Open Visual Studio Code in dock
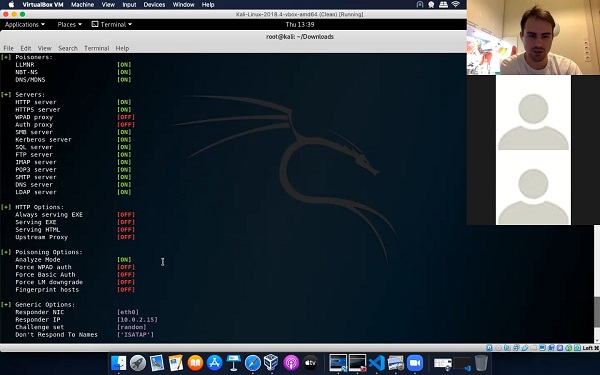The height and width of the screenshot is (375, 600). [x=377, y=363]
